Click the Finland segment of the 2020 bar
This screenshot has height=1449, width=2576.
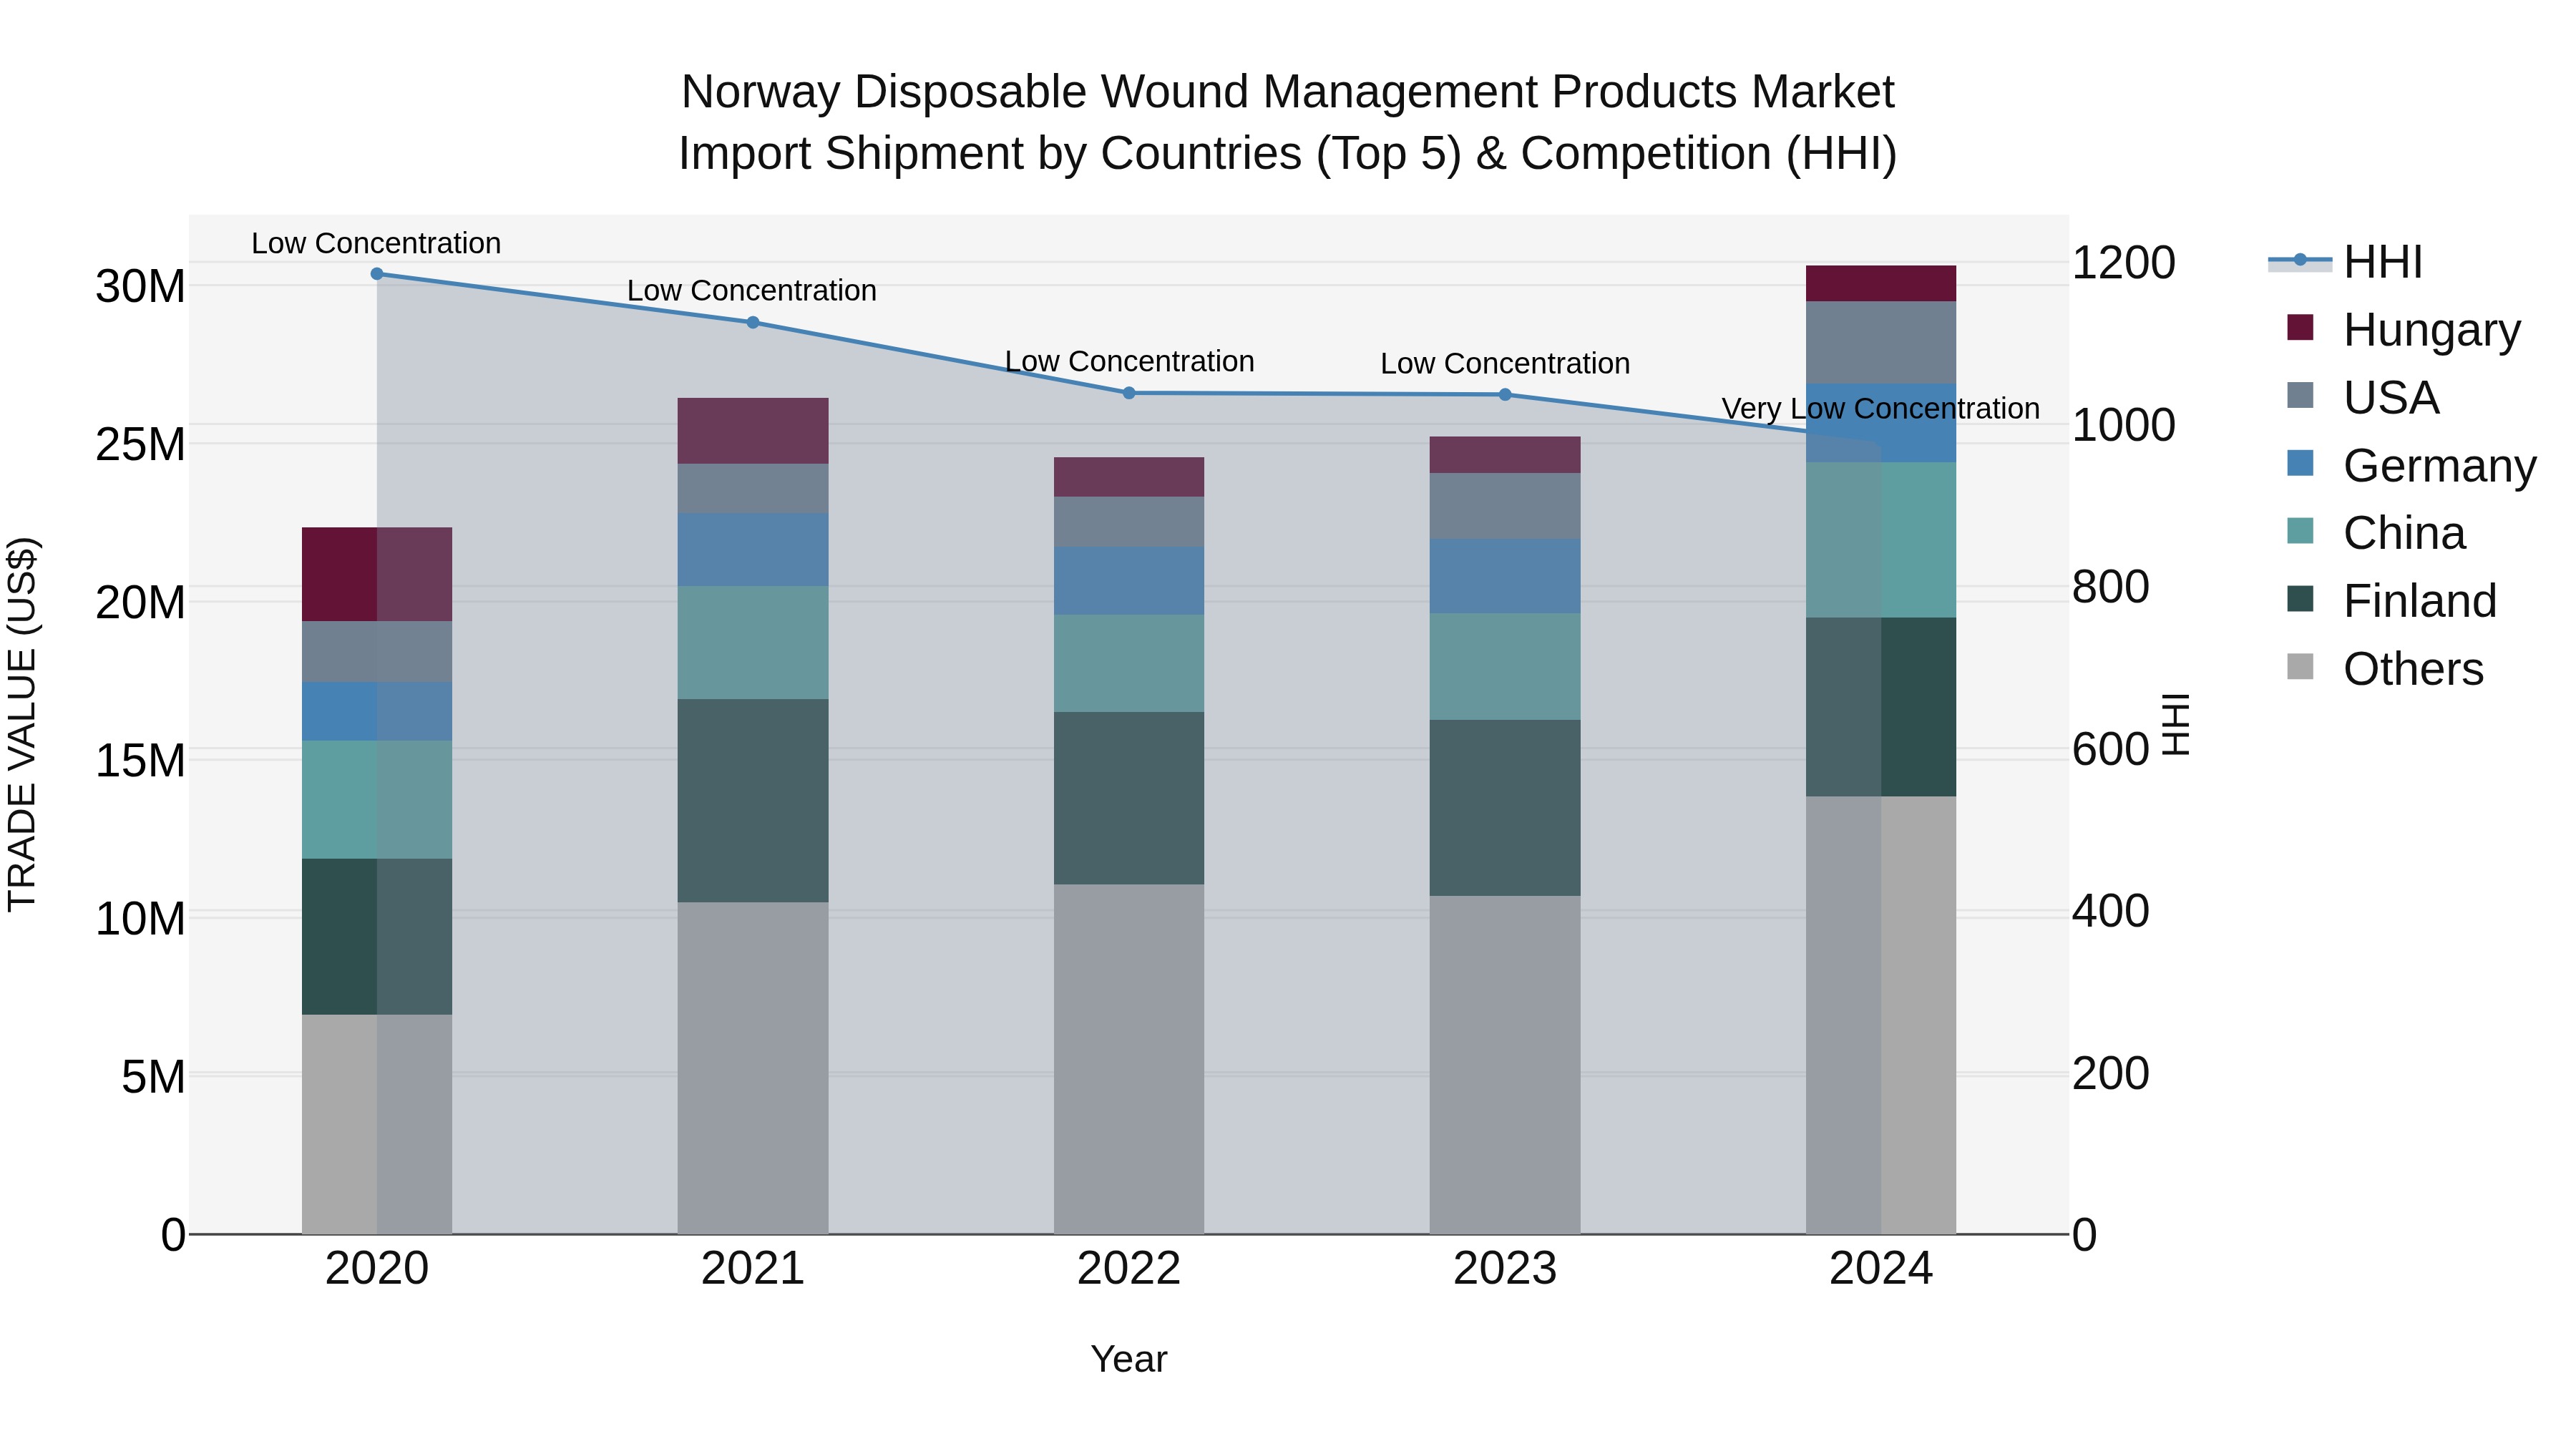pos(377,937)
